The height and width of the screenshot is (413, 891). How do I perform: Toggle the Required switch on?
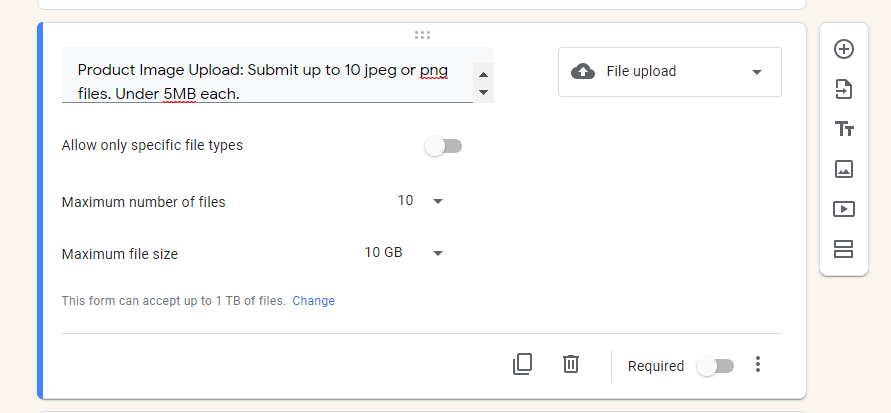[x=715, y=366]
